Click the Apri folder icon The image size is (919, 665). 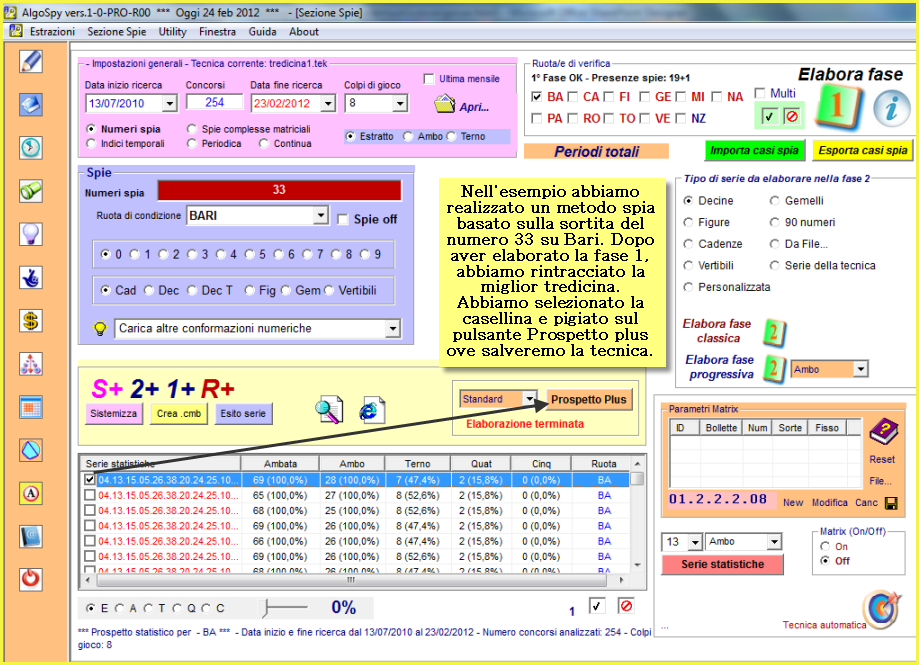pos(445,104)
